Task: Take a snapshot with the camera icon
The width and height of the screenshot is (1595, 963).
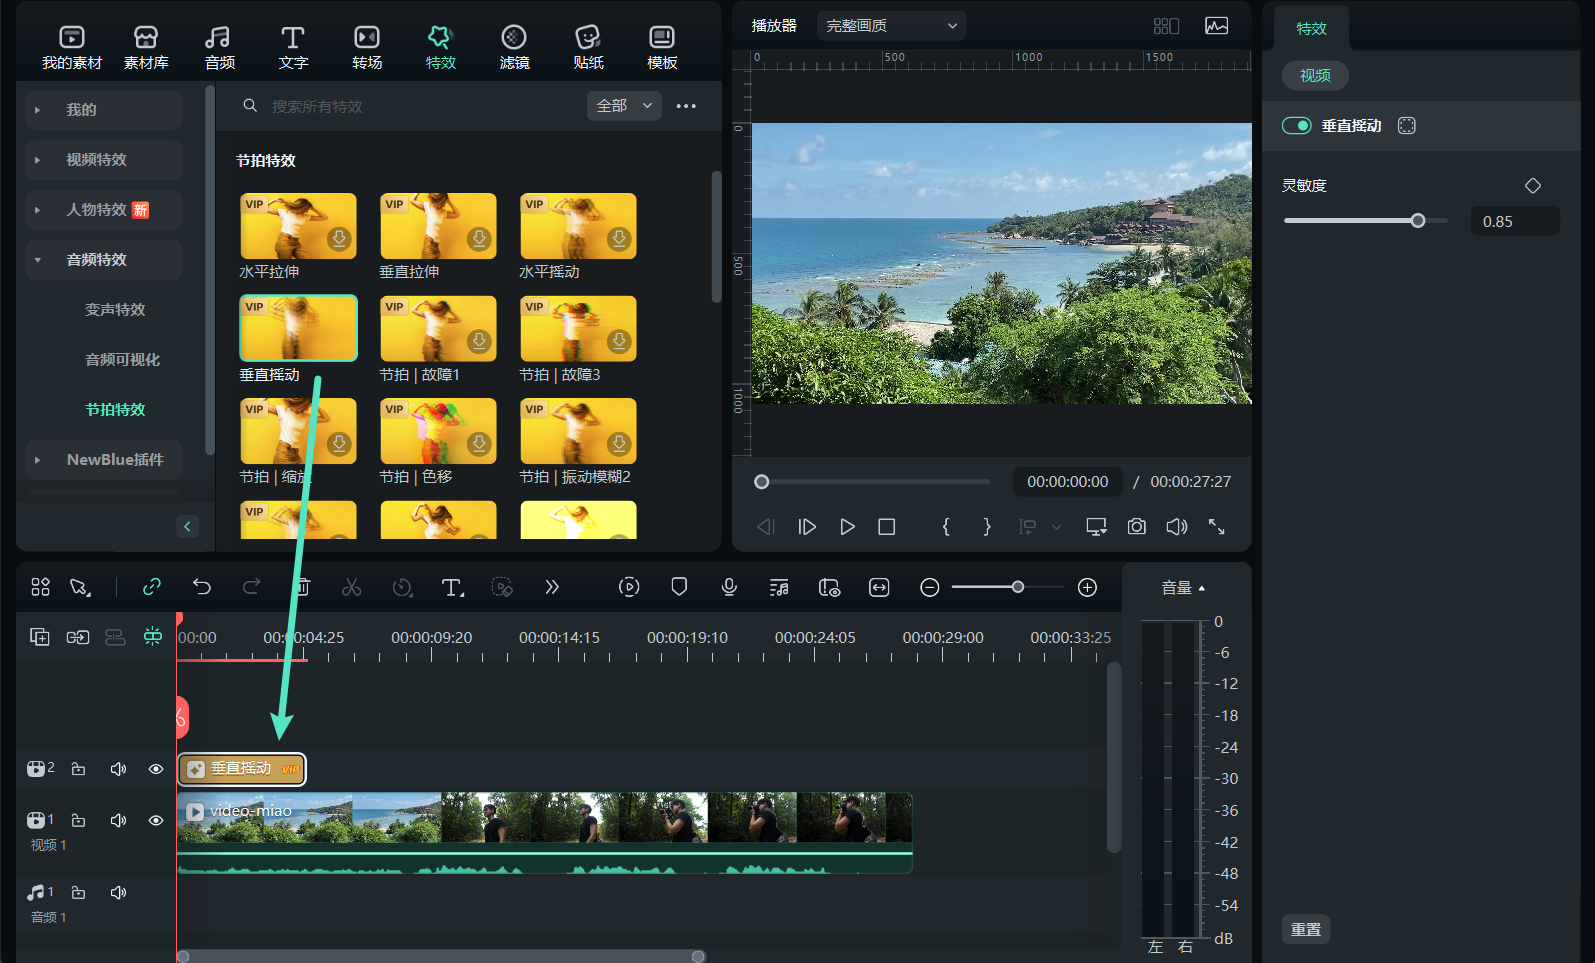Action: 1137,527
